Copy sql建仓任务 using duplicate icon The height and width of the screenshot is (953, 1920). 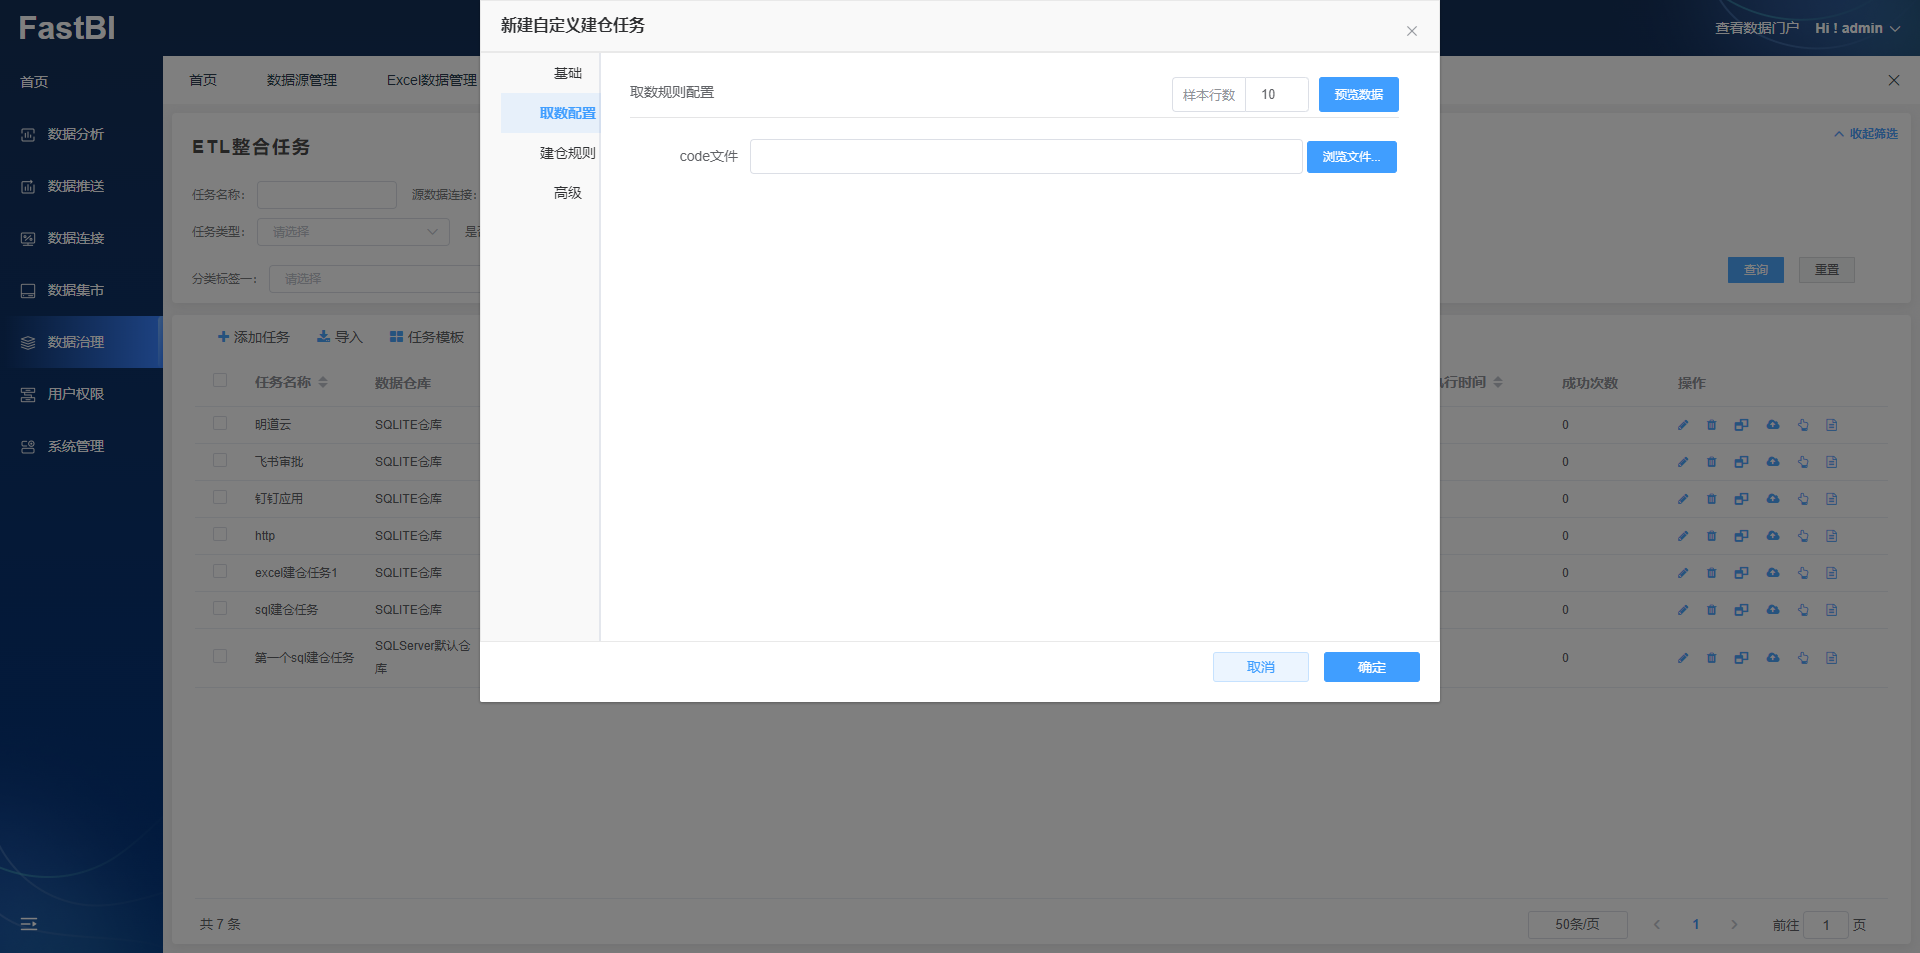[1741, 610]
